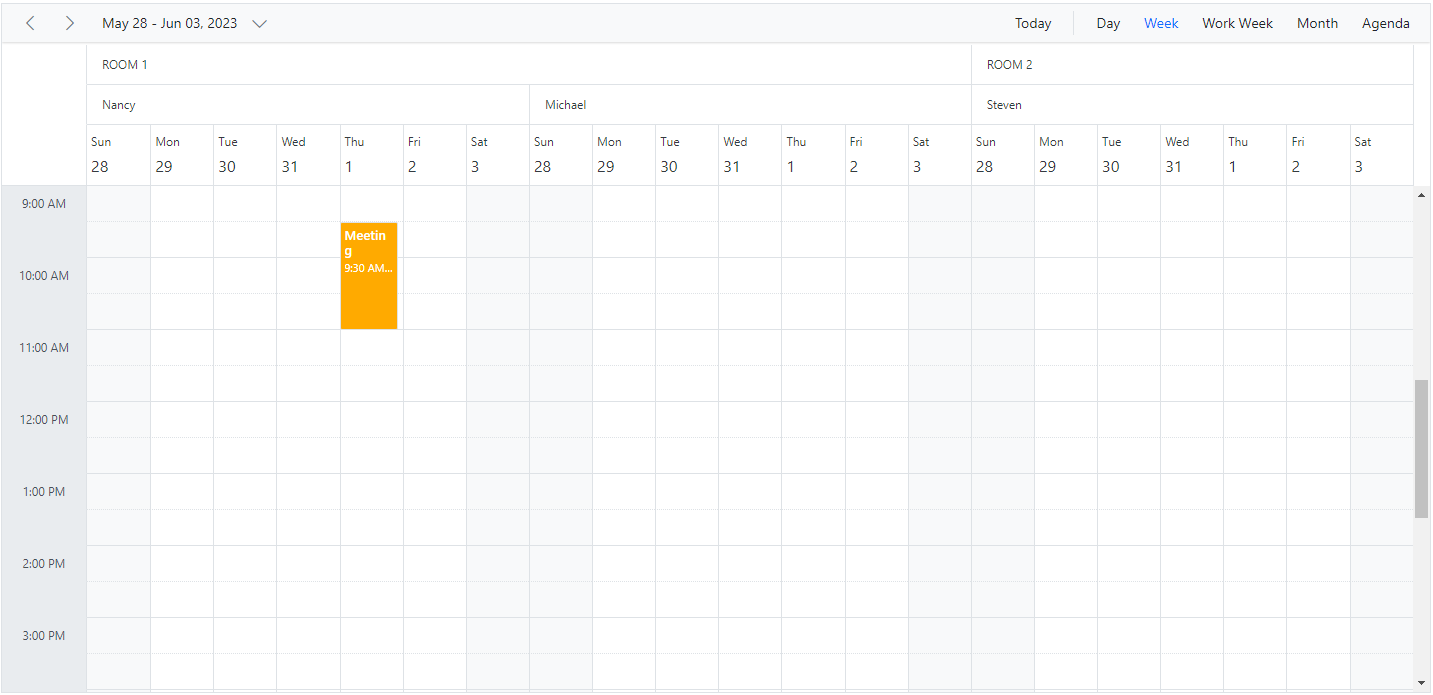Viewport: 1433px width, 695px height.
Task: Select Fri 2 under Steven
Action: pos(1318,155)
